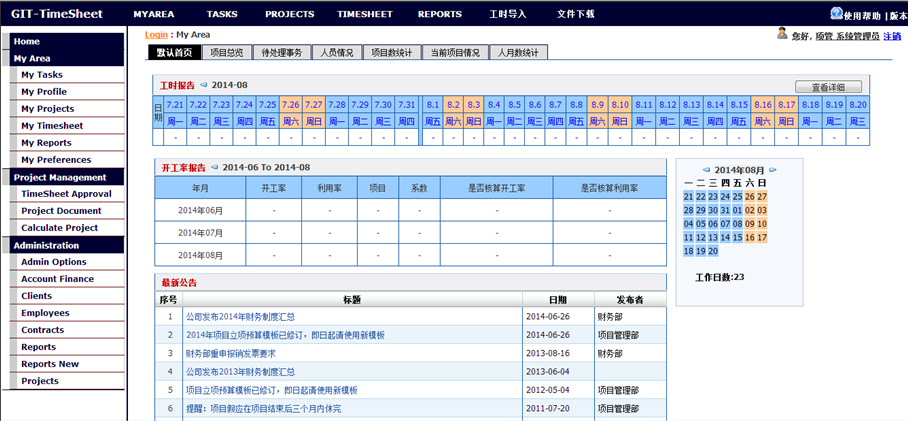Go to next month in mini calendar
Screen dimensions: 908x421
click(x=772, y=170)
